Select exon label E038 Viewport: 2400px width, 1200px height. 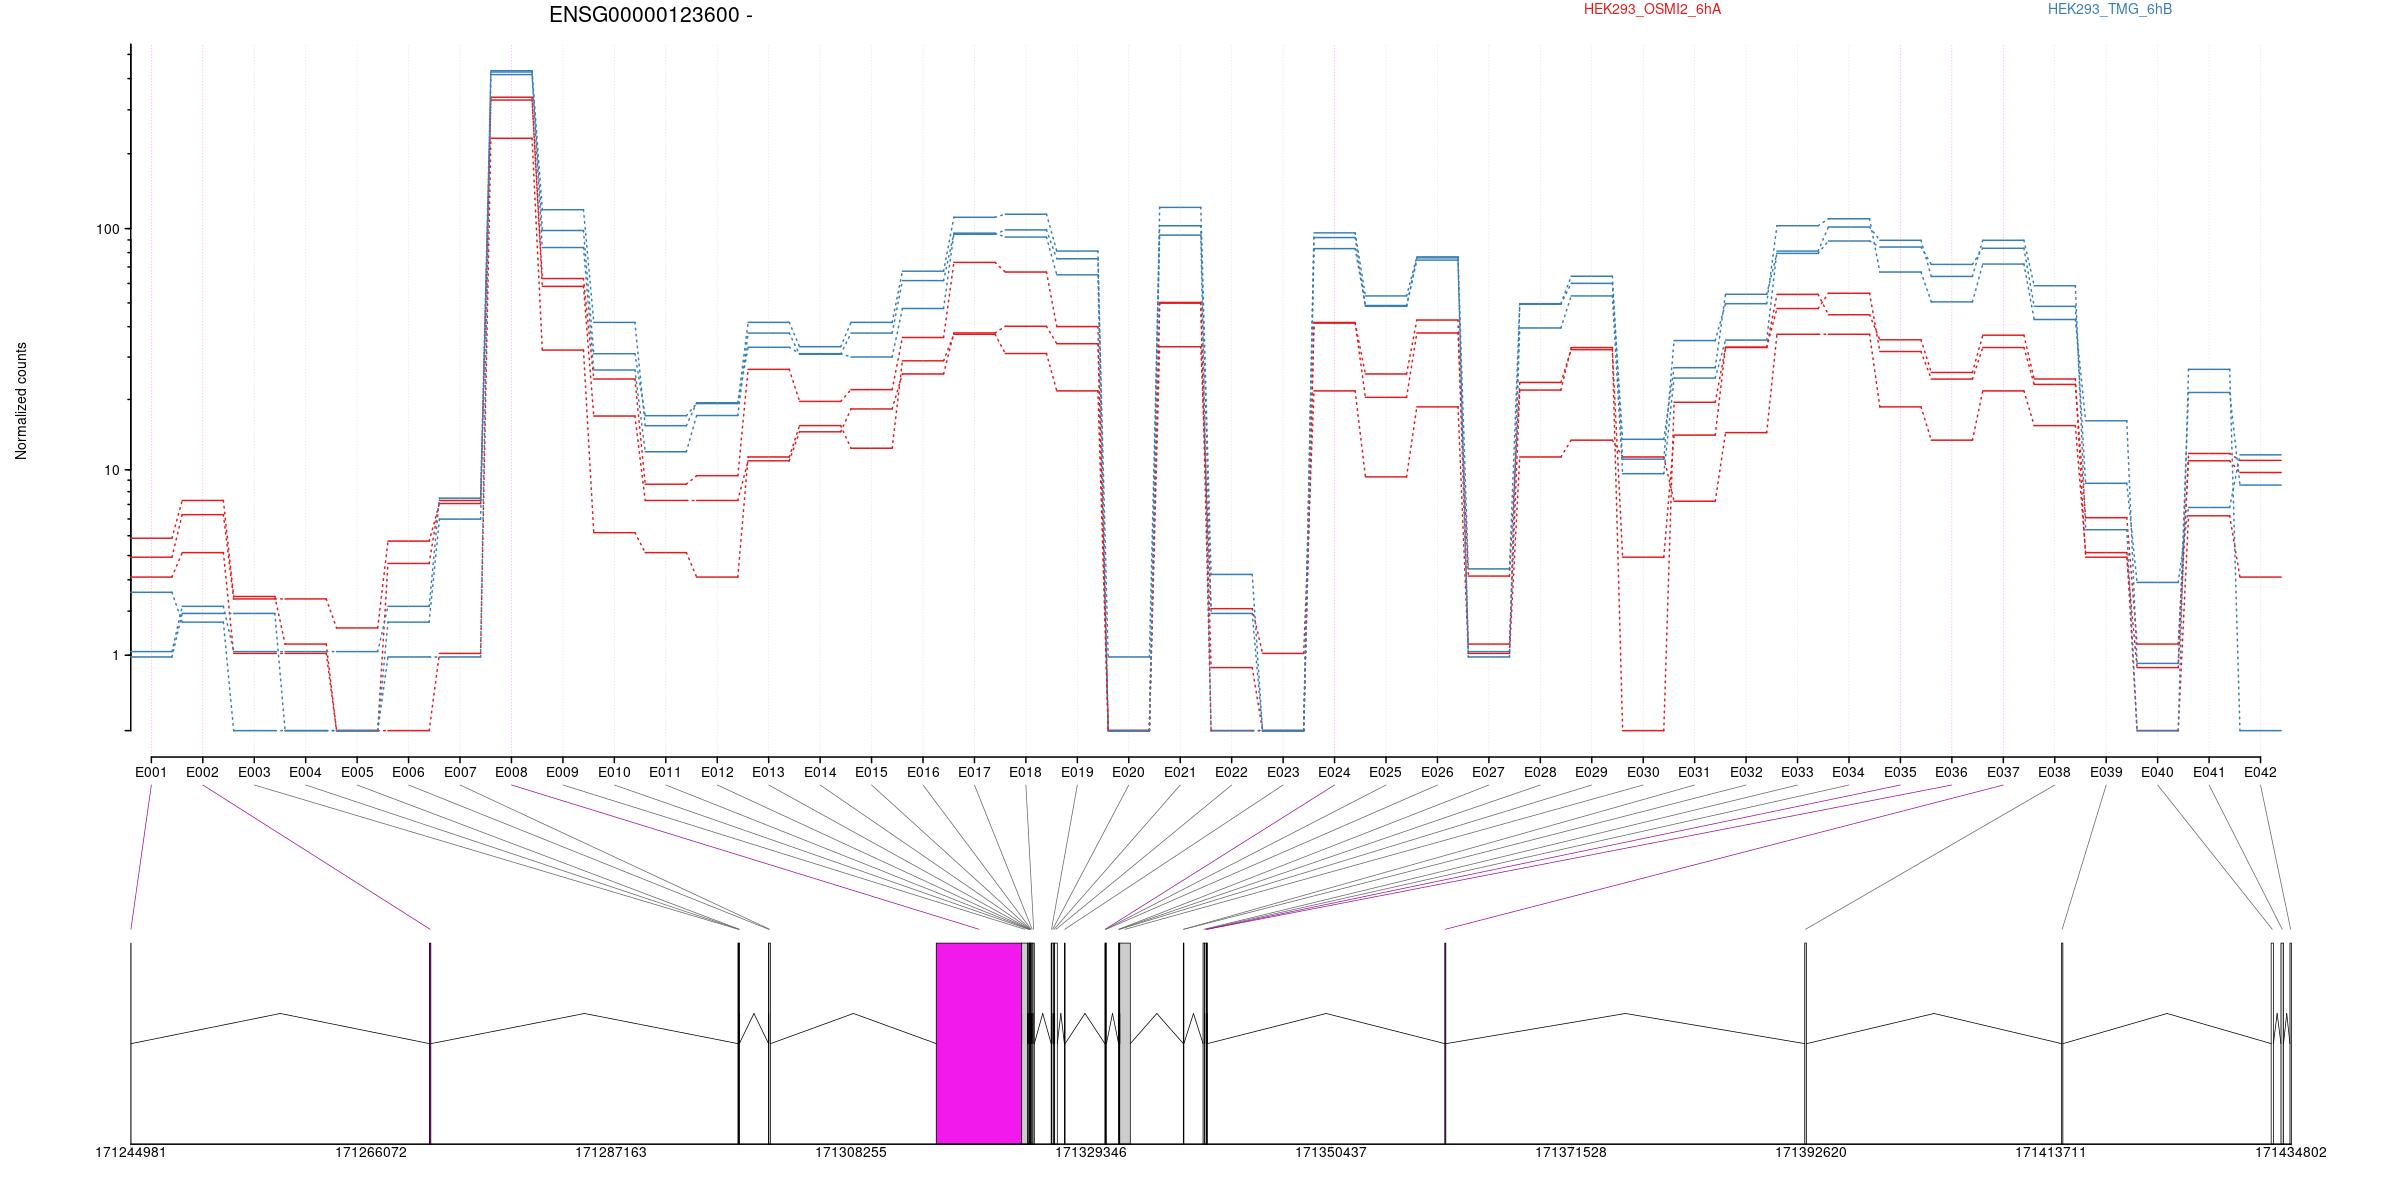pos(2054,772)
